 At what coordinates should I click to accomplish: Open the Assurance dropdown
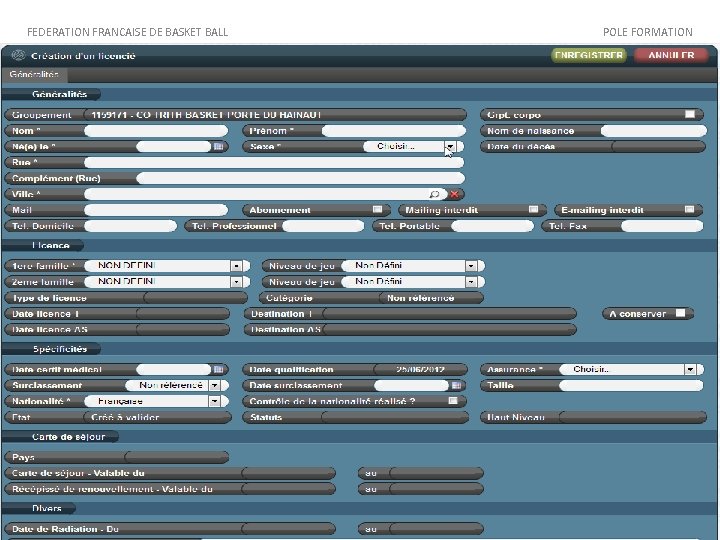coord(690,369)
